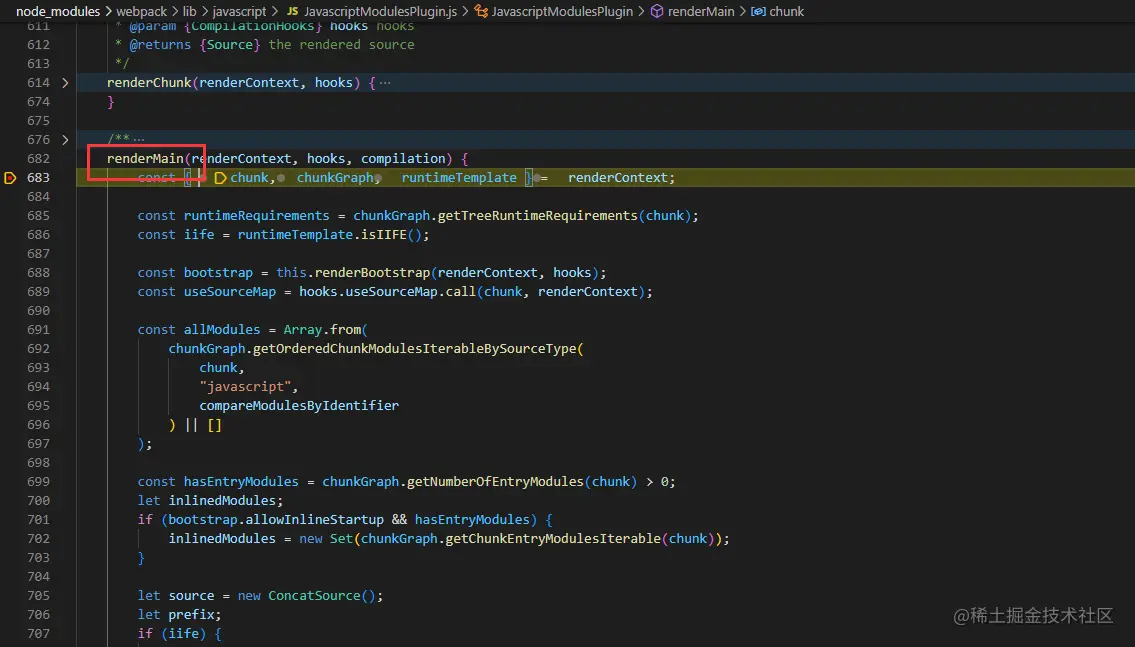1135x647 pixels.
Task: Open lib breadcrumb segment
Action: coord(190,12)
